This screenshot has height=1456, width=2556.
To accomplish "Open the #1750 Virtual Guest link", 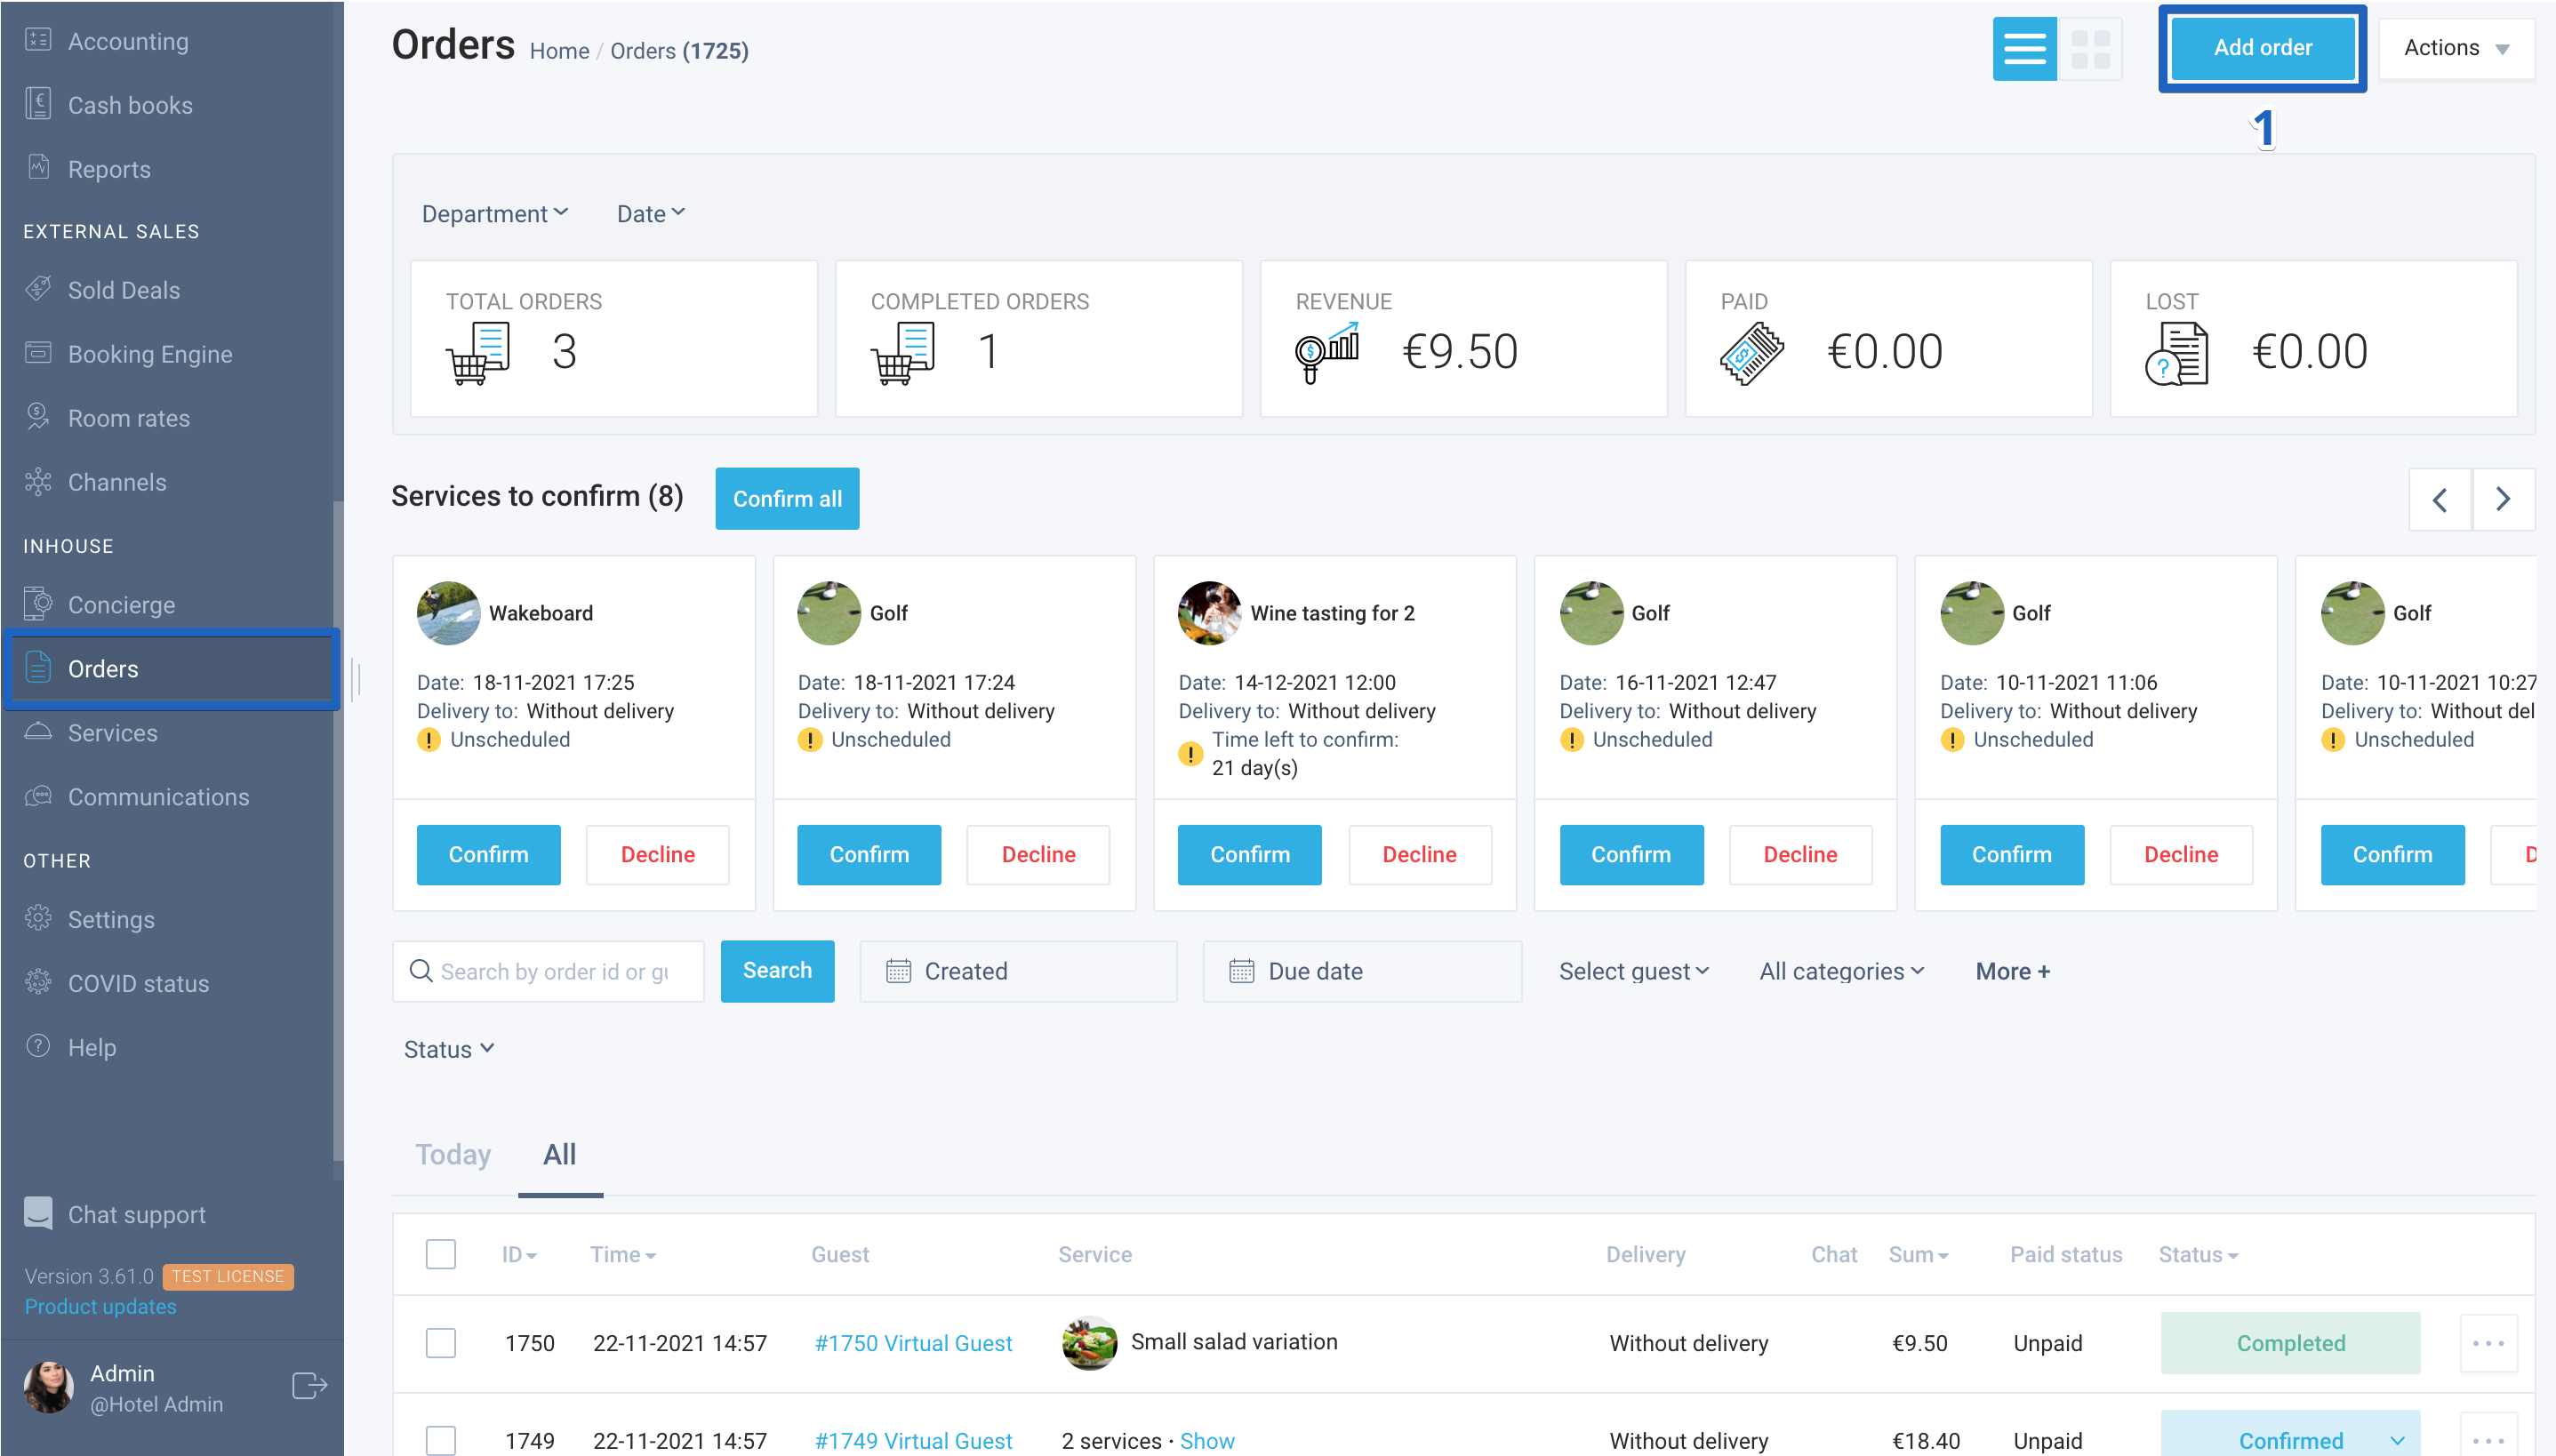I will pos(913,1343).
